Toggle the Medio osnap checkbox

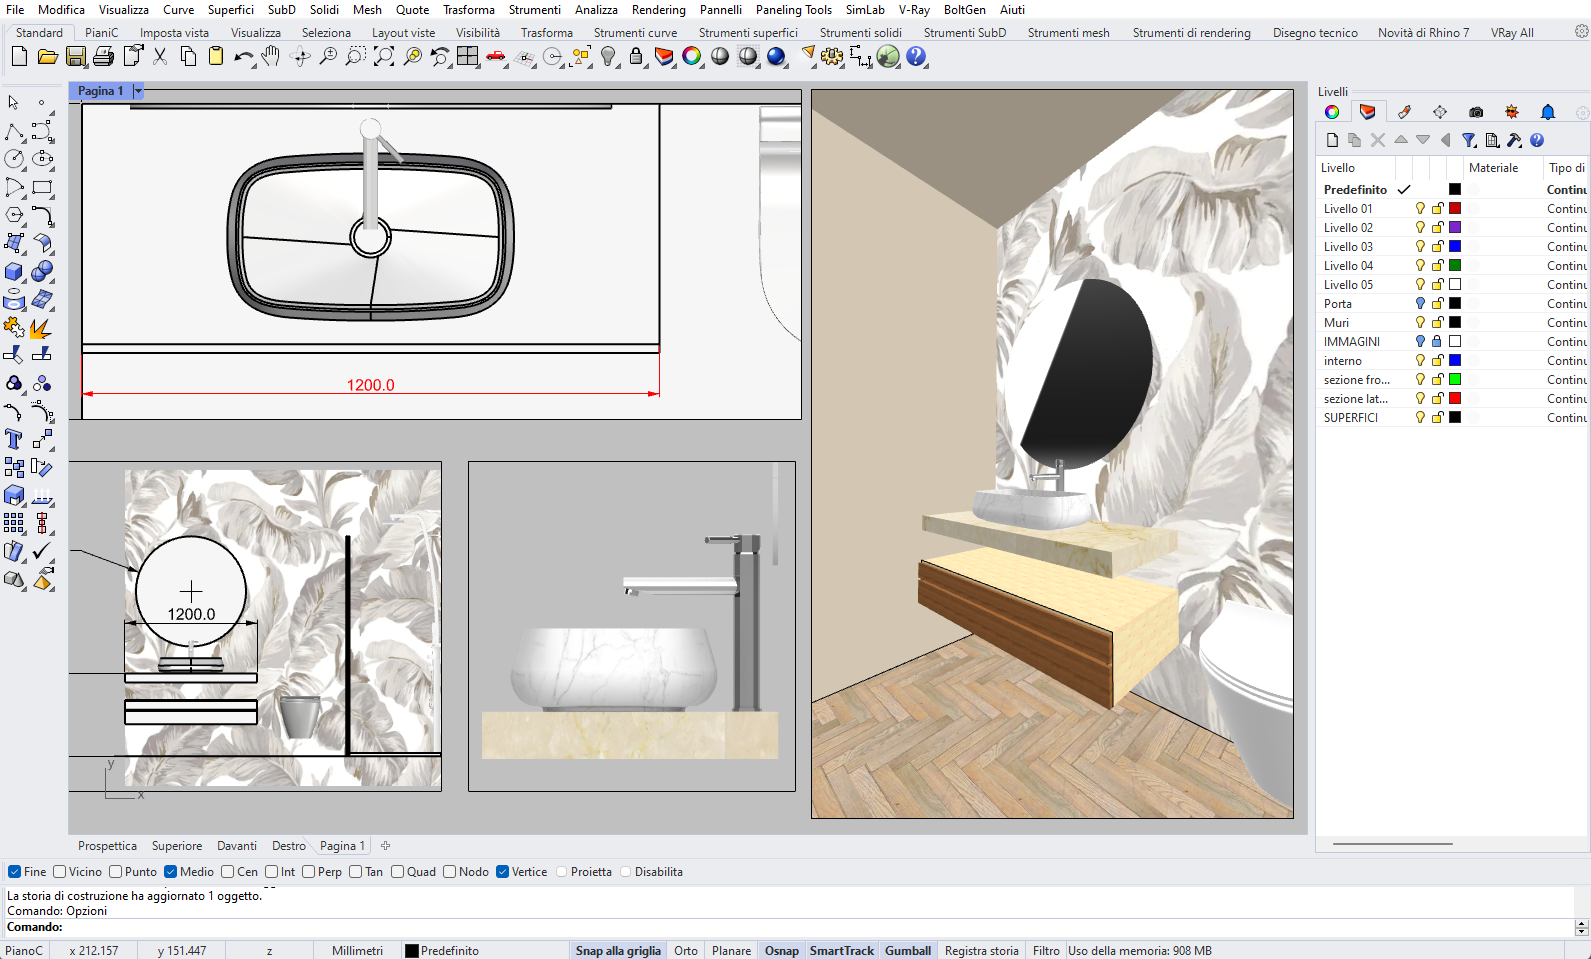171,872
